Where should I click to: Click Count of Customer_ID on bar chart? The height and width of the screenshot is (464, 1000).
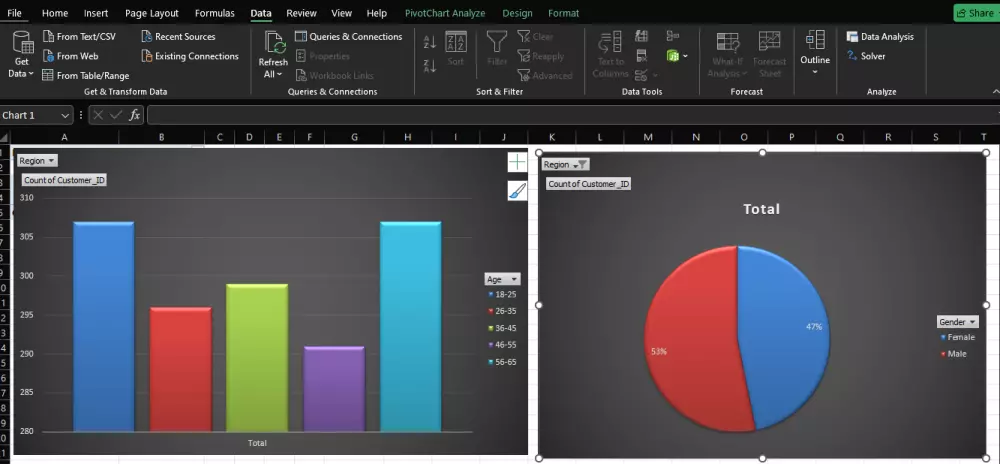(x=64, y=180)
